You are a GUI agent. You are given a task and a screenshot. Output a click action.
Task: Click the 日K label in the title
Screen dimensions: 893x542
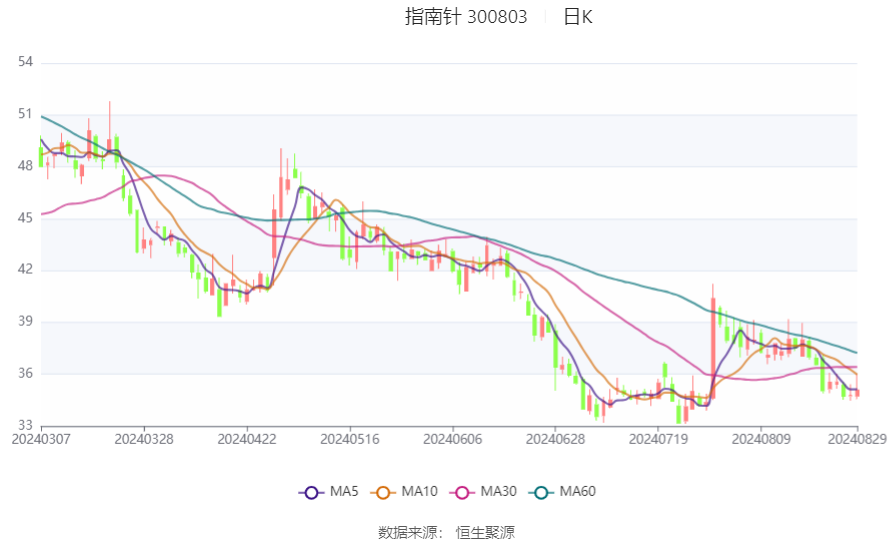(578, 17)
